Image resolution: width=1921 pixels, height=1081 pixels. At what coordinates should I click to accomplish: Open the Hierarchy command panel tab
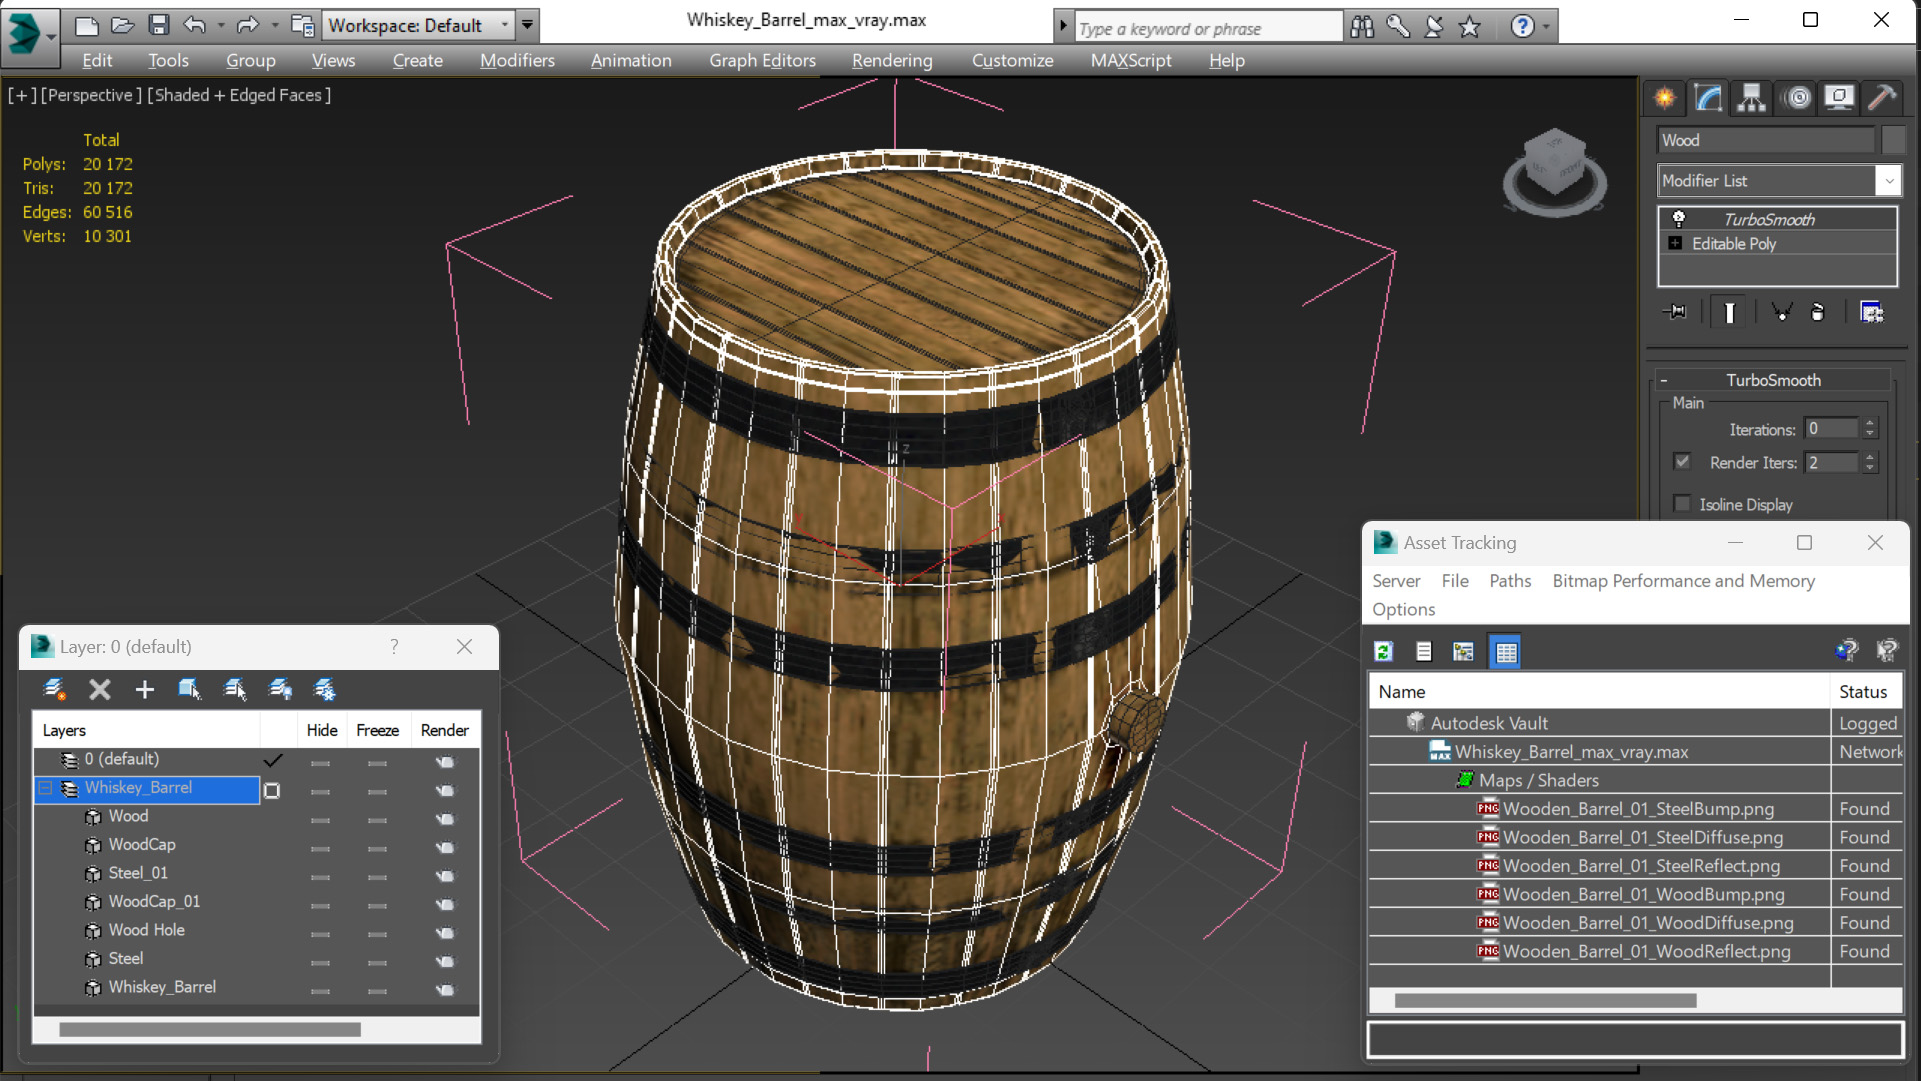click(1751, 98)
